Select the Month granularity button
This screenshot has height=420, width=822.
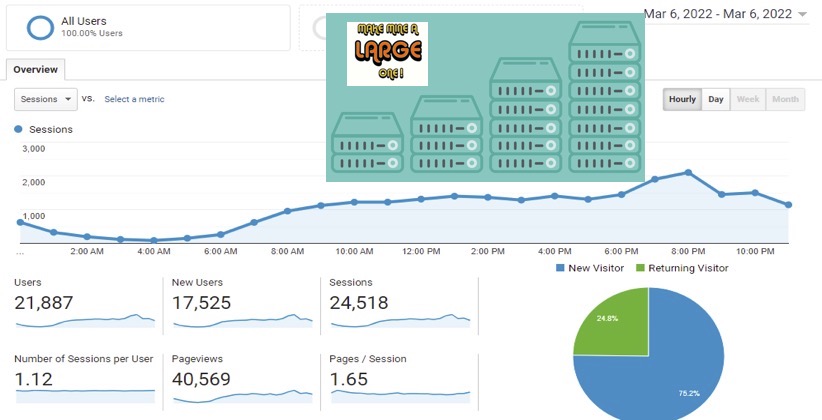pyautogui.click(x=785, y=99)
